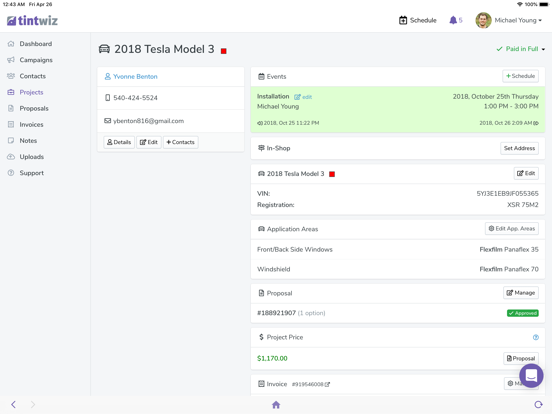Click the Project Price help icon
This screenshot has width=552, height=414.
[536, 338]
